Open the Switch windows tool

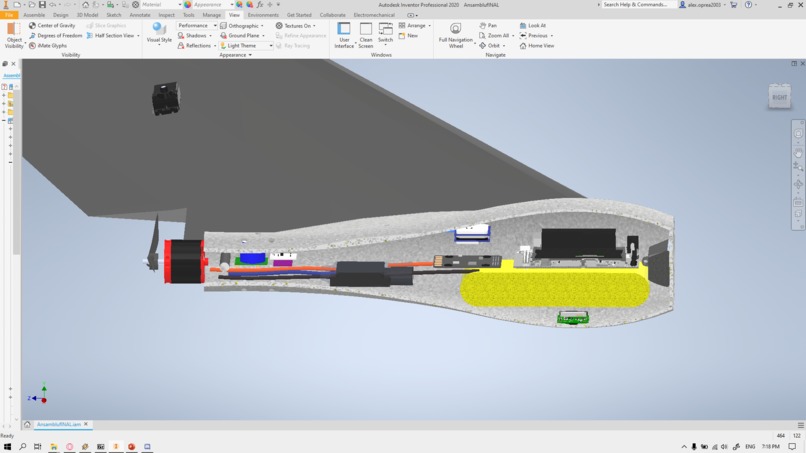(x=385, y=33)
